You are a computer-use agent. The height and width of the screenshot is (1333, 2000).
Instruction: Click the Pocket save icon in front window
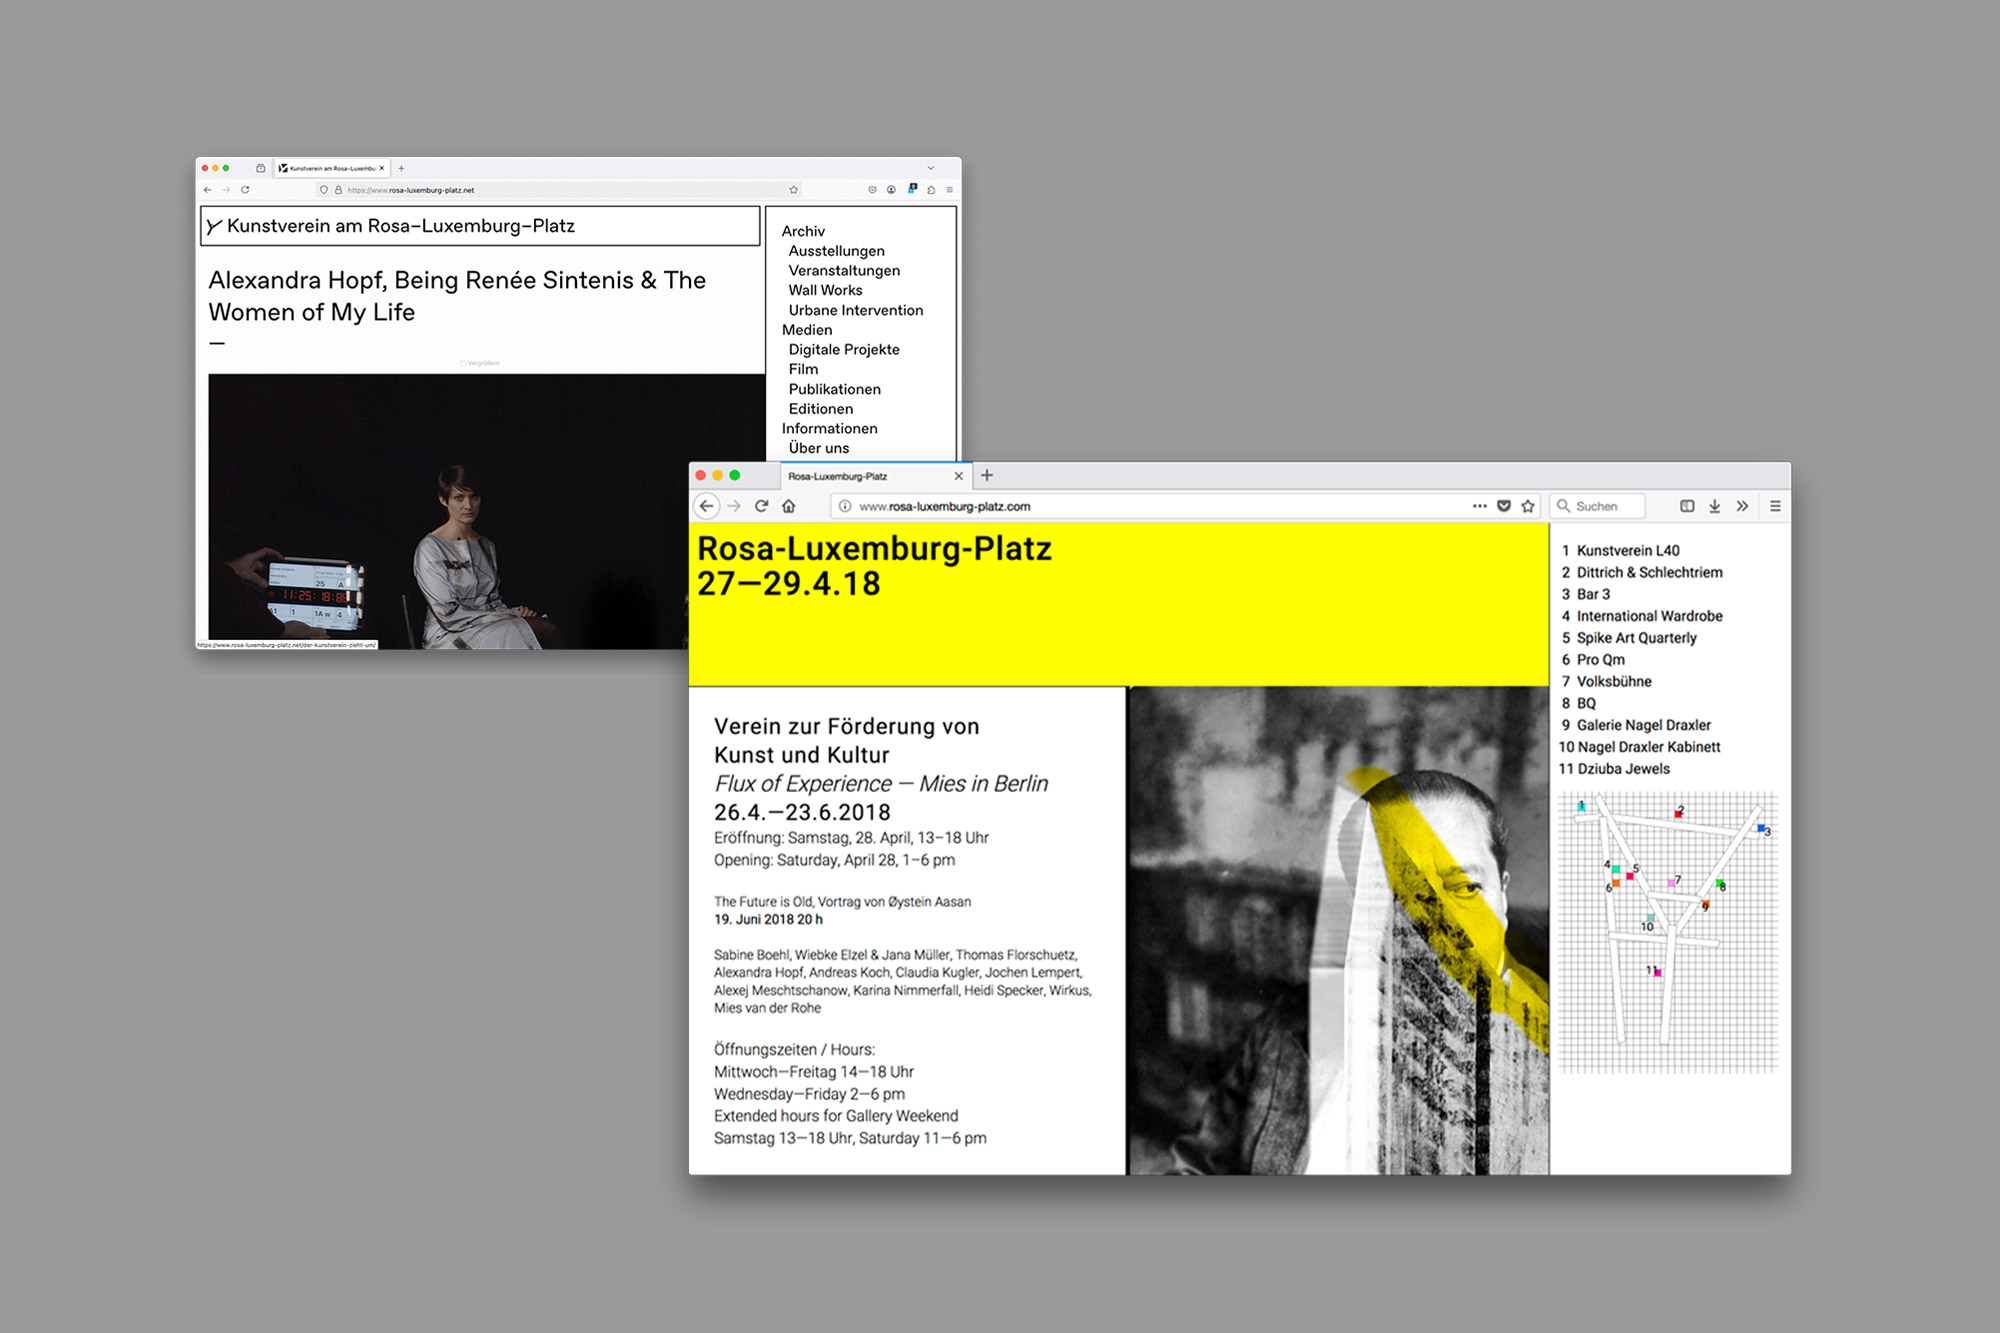(x=1504, y=506)
